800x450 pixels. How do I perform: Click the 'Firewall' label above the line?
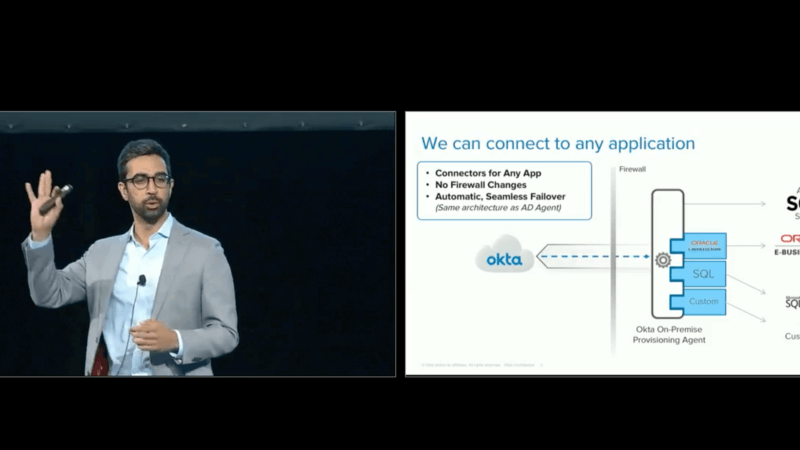point(633,169)
